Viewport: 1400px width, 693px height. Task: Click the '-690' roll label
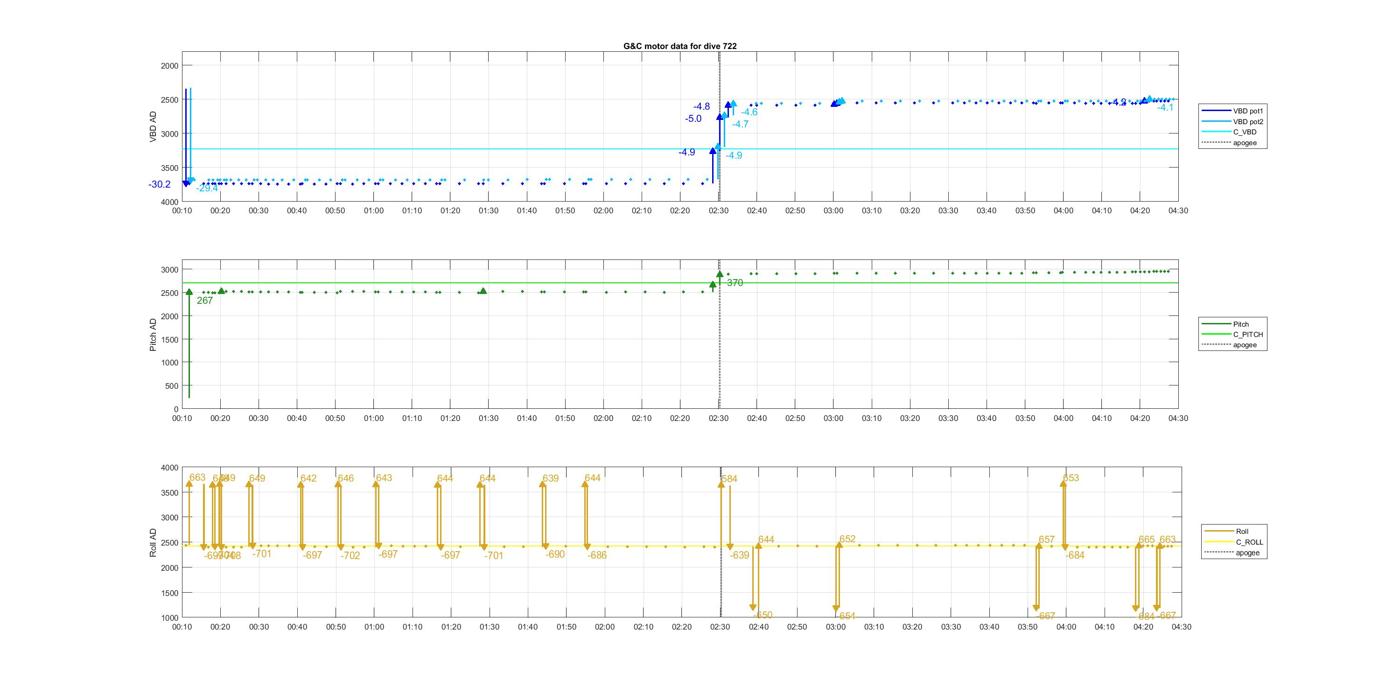coord(555,554)
